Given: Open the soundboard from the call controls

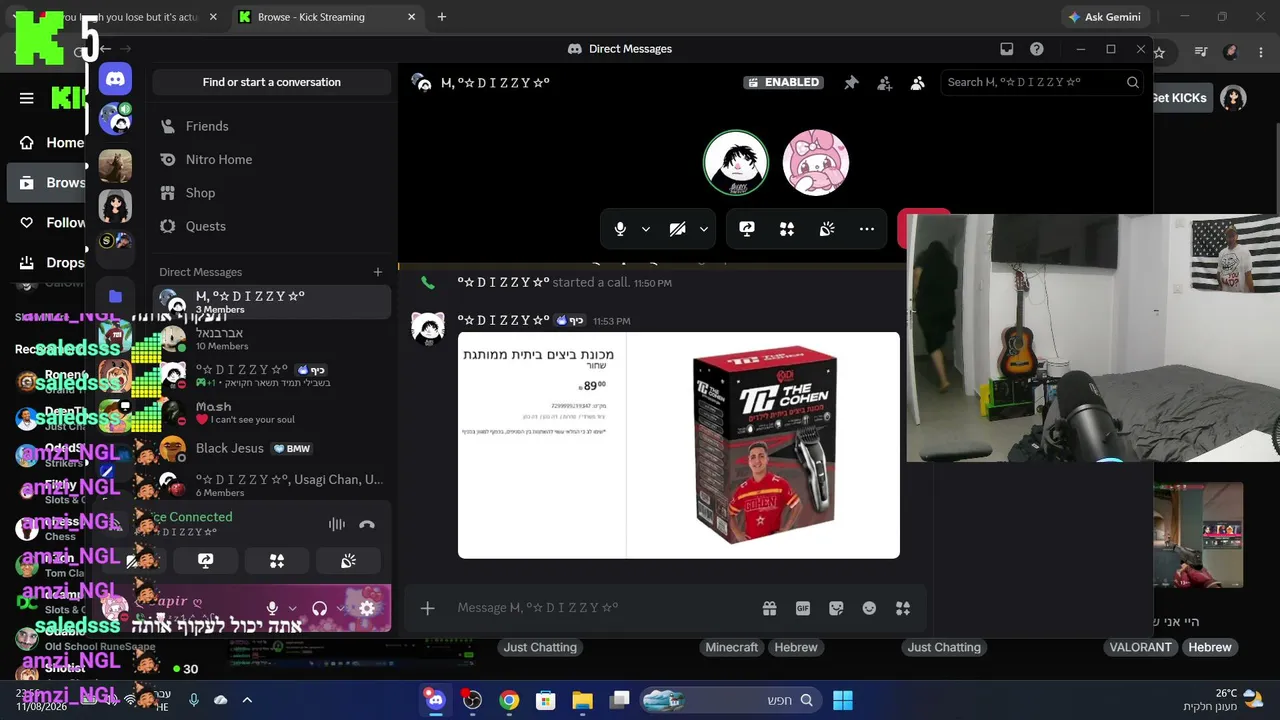Looking at the screenshot, I should coord(827,229).
